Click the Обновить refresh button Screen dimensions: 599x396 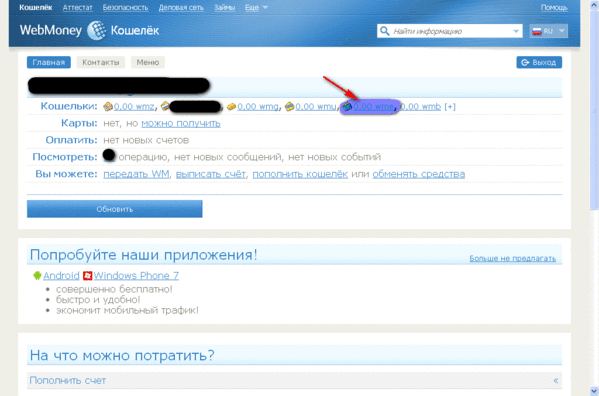point(115,209)
